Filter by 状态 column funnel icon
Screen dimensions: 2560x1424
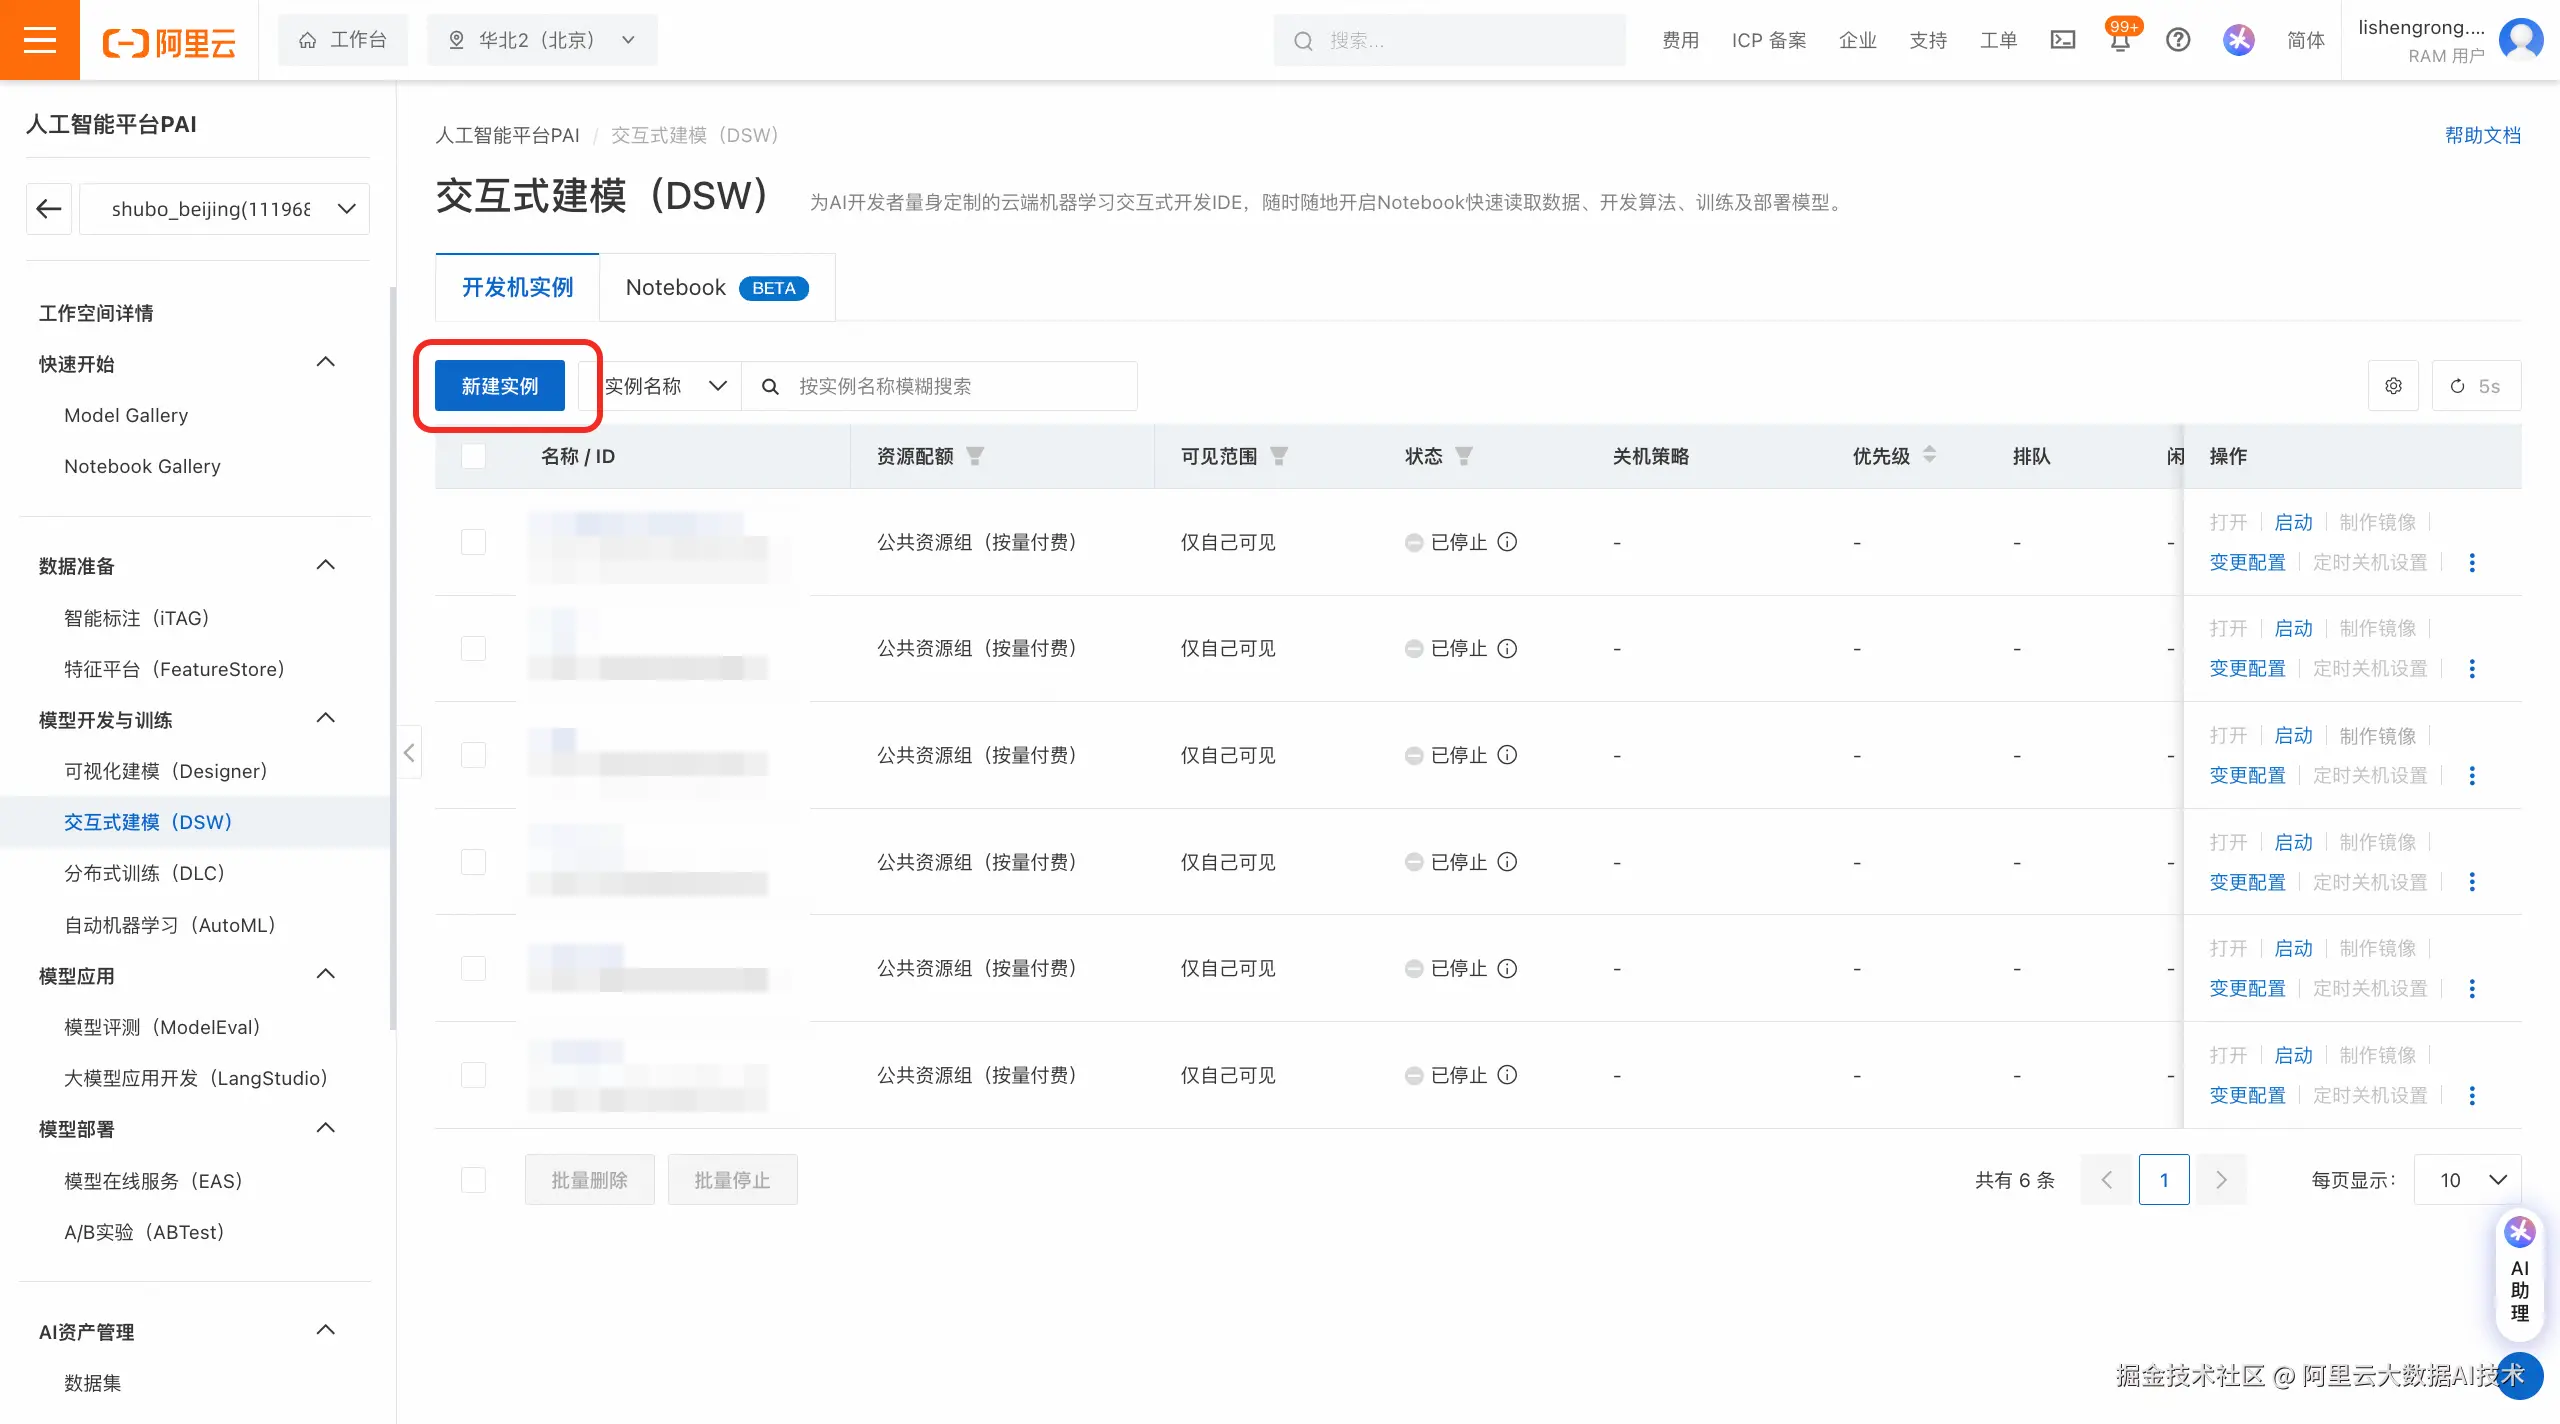tap(1464, 456)
